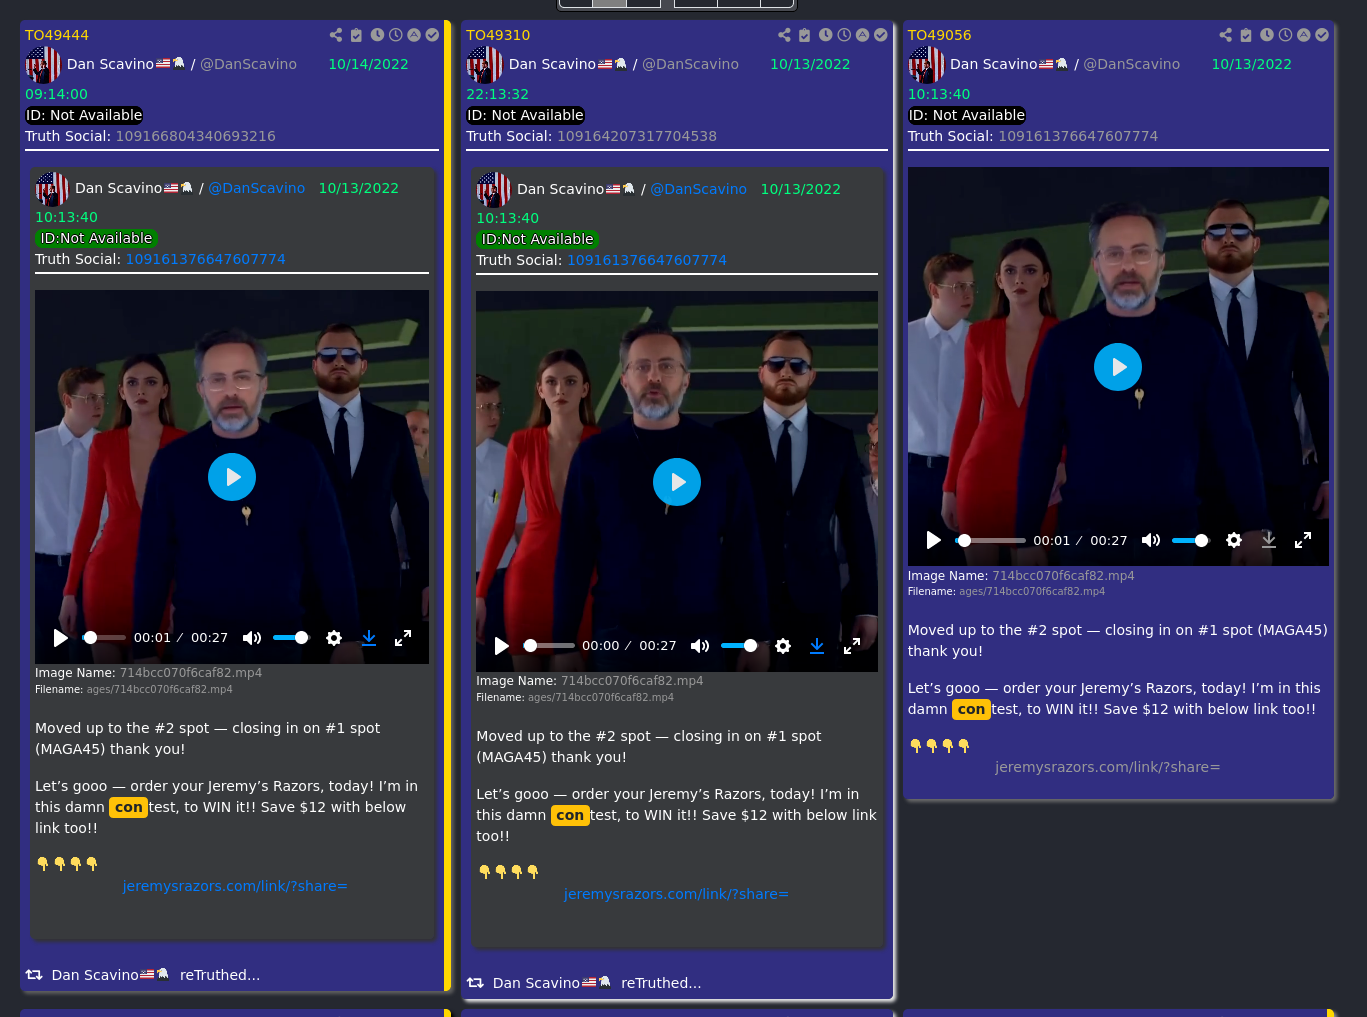Click solid clock icon on card TO49056
Viewport: 1367px width, 1017px height.
coord(1267,35)
